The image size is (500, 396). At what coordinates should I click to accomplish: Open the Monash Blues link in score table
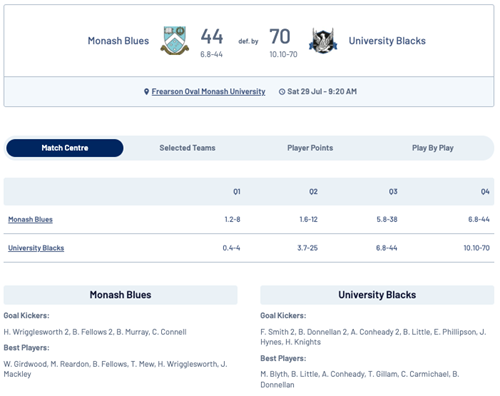pos(30,219)
